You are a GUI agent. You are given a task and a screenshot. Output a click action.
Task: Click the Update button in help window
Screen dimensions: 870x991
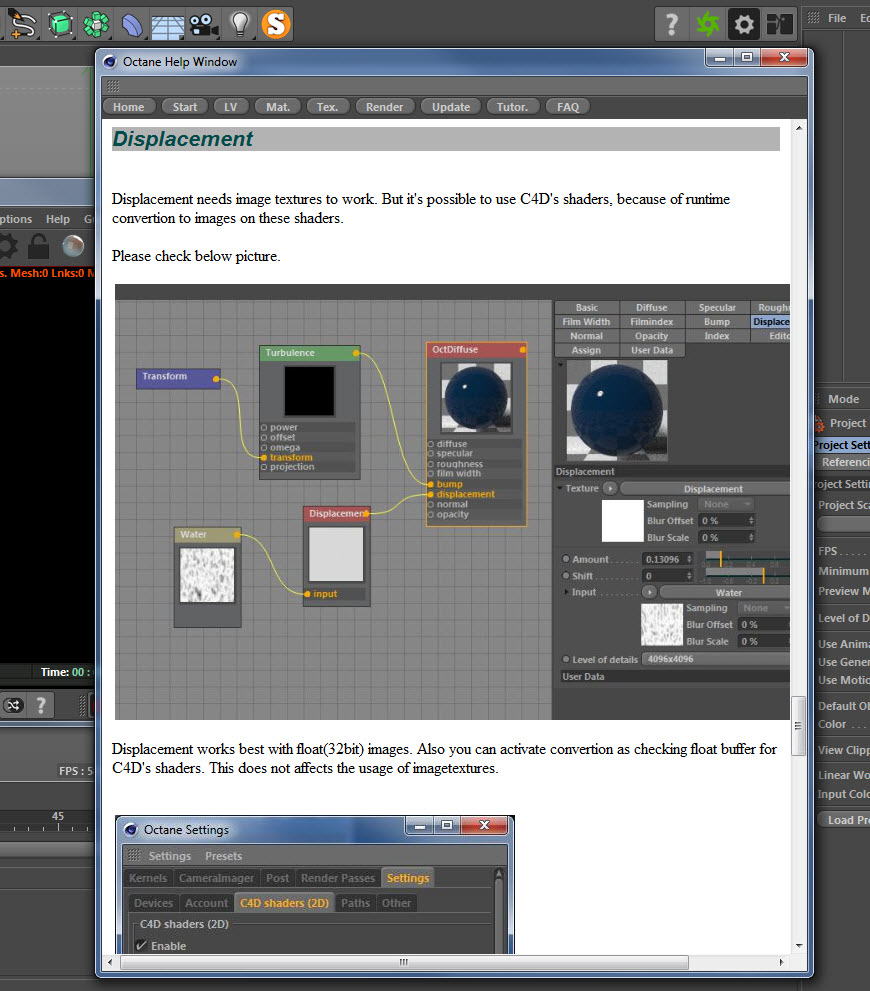pos(450,107)
